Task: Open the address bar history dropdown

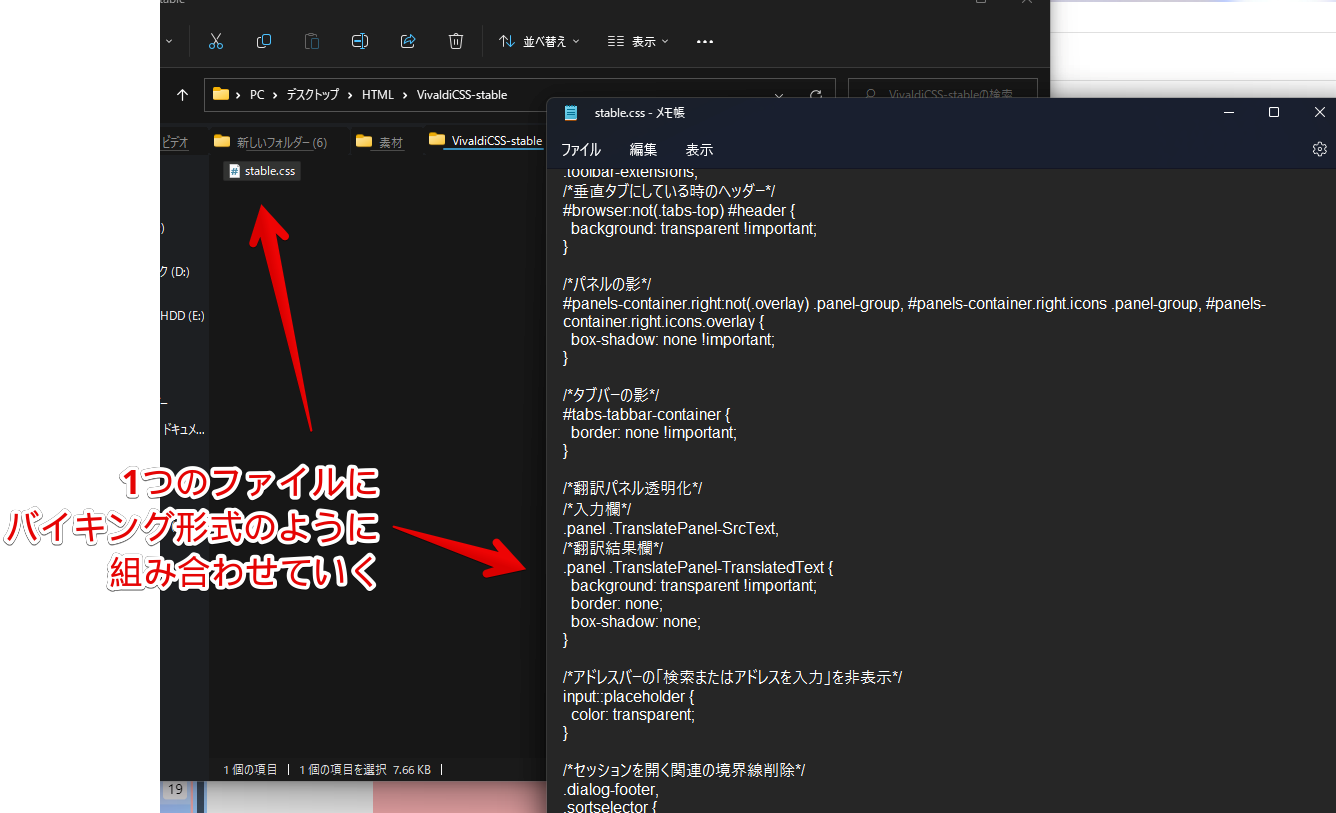Action: pos(779,96)
